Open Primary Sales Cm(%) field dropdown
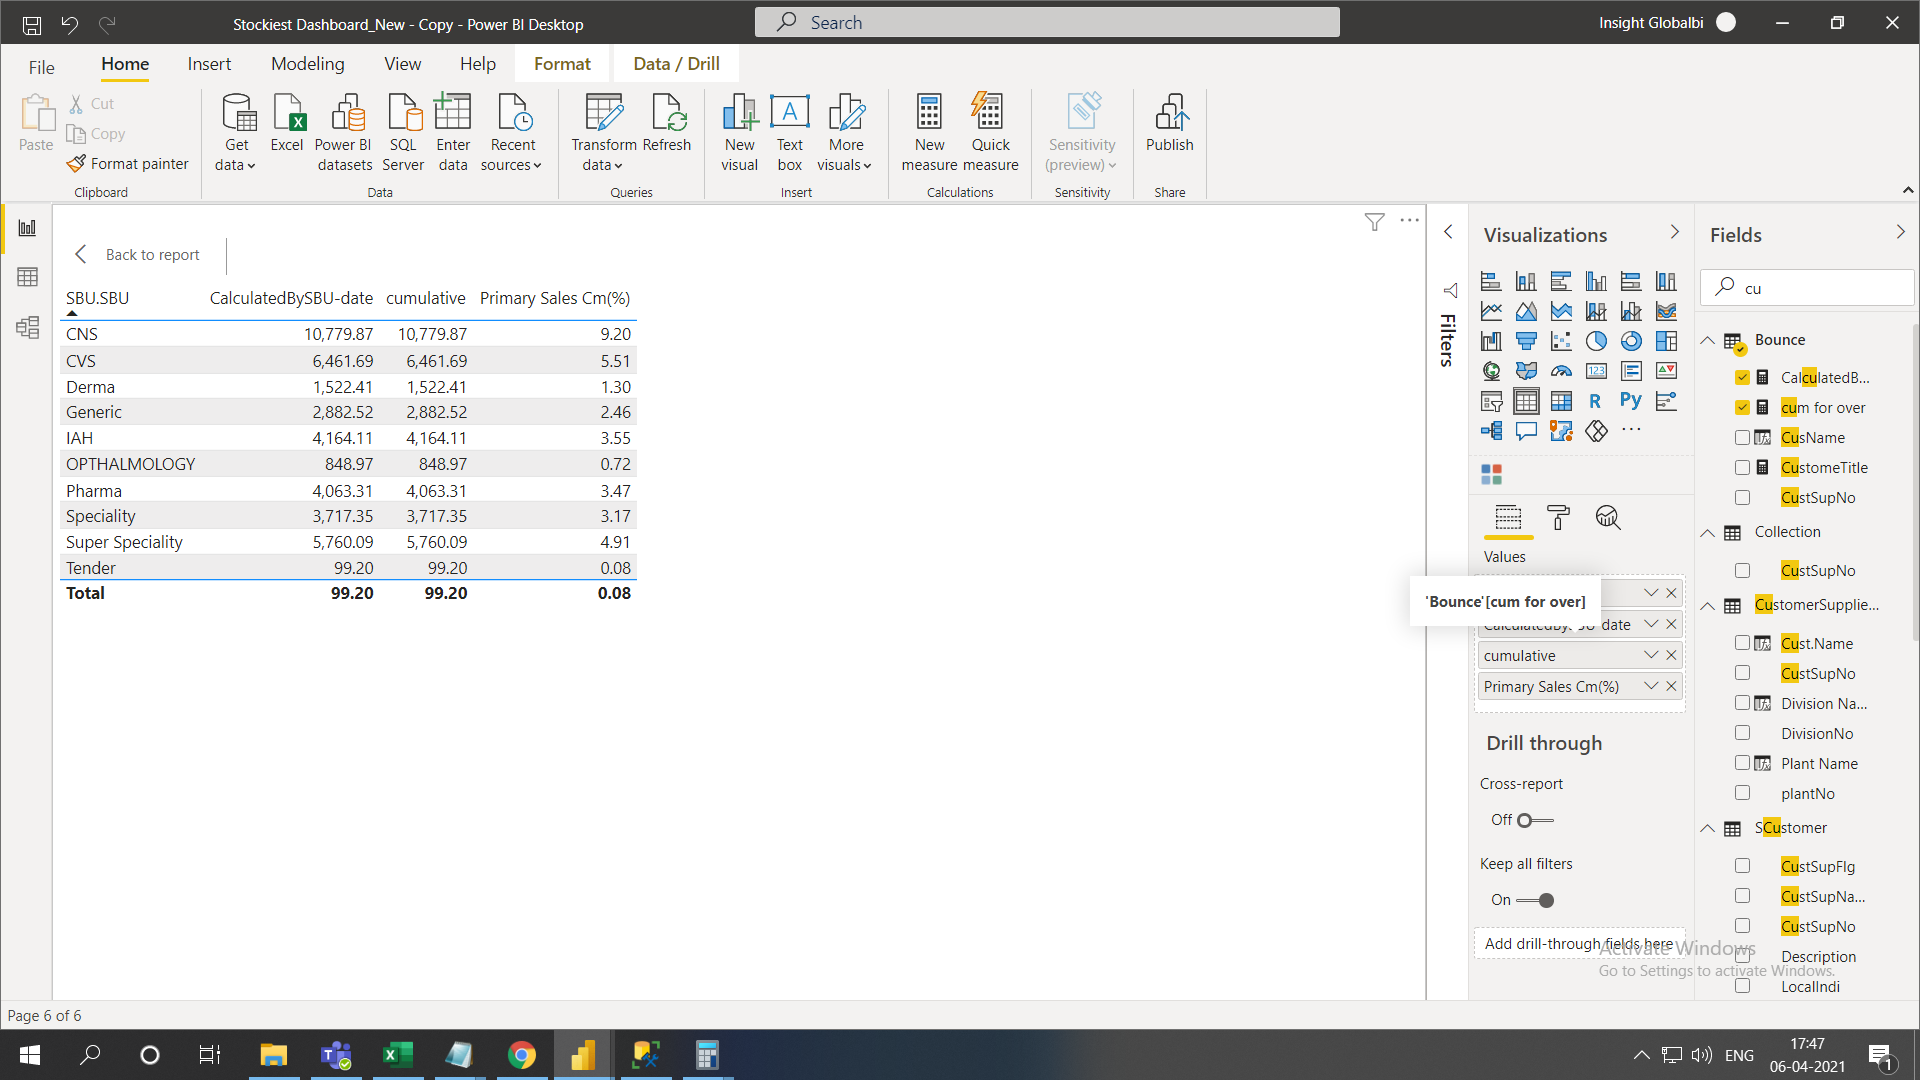The width and height of the screenshot is (1920, 1080). (1651, 686)
